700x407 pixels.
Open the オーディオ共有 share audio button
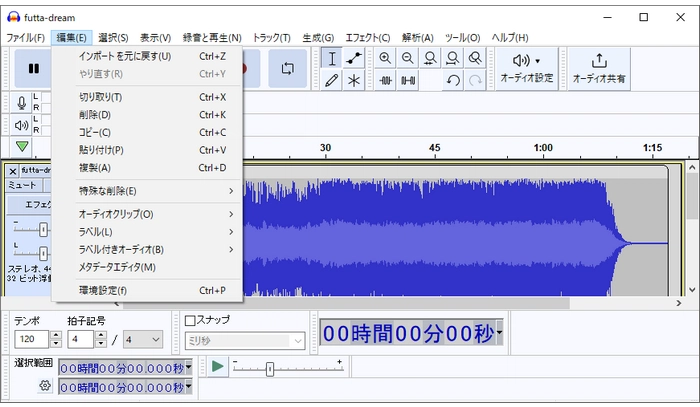[x=599, y=68]
